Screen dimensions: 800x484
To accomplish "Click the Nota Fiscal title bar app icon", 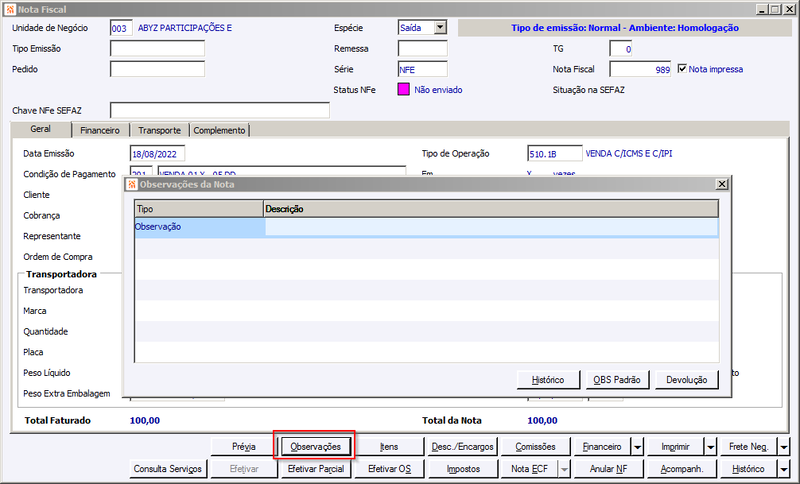I will click(10, 9).
